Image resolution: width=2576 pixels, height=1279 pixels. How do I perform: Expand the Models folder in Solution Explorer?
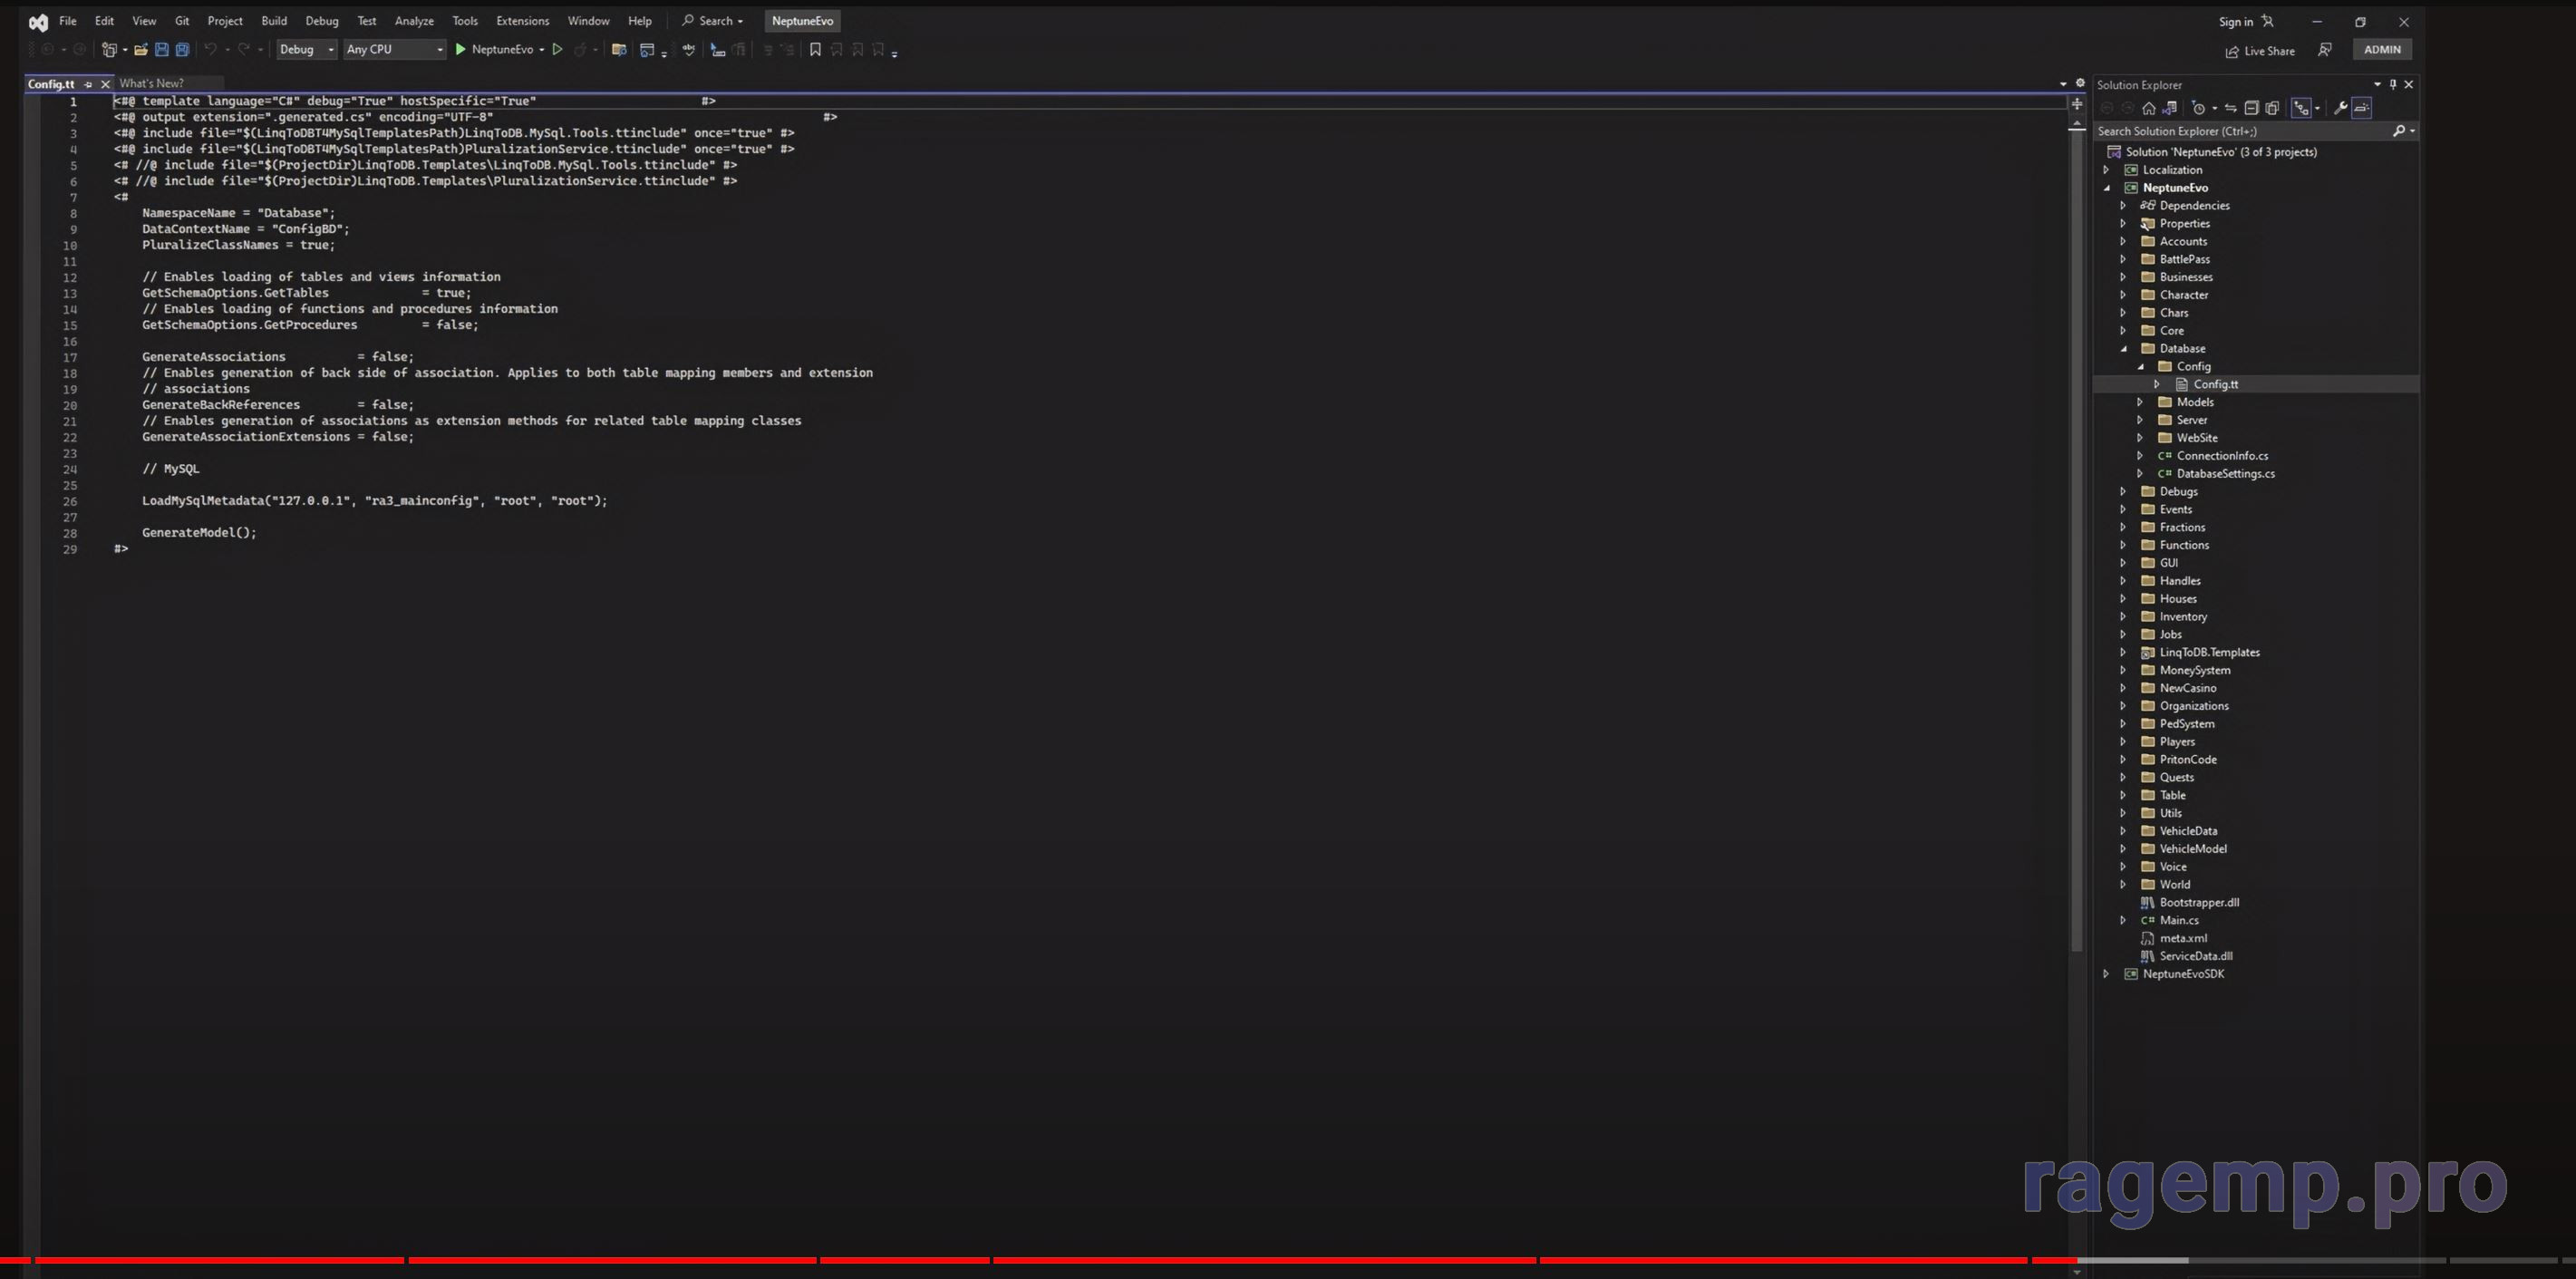(2140, 402)
